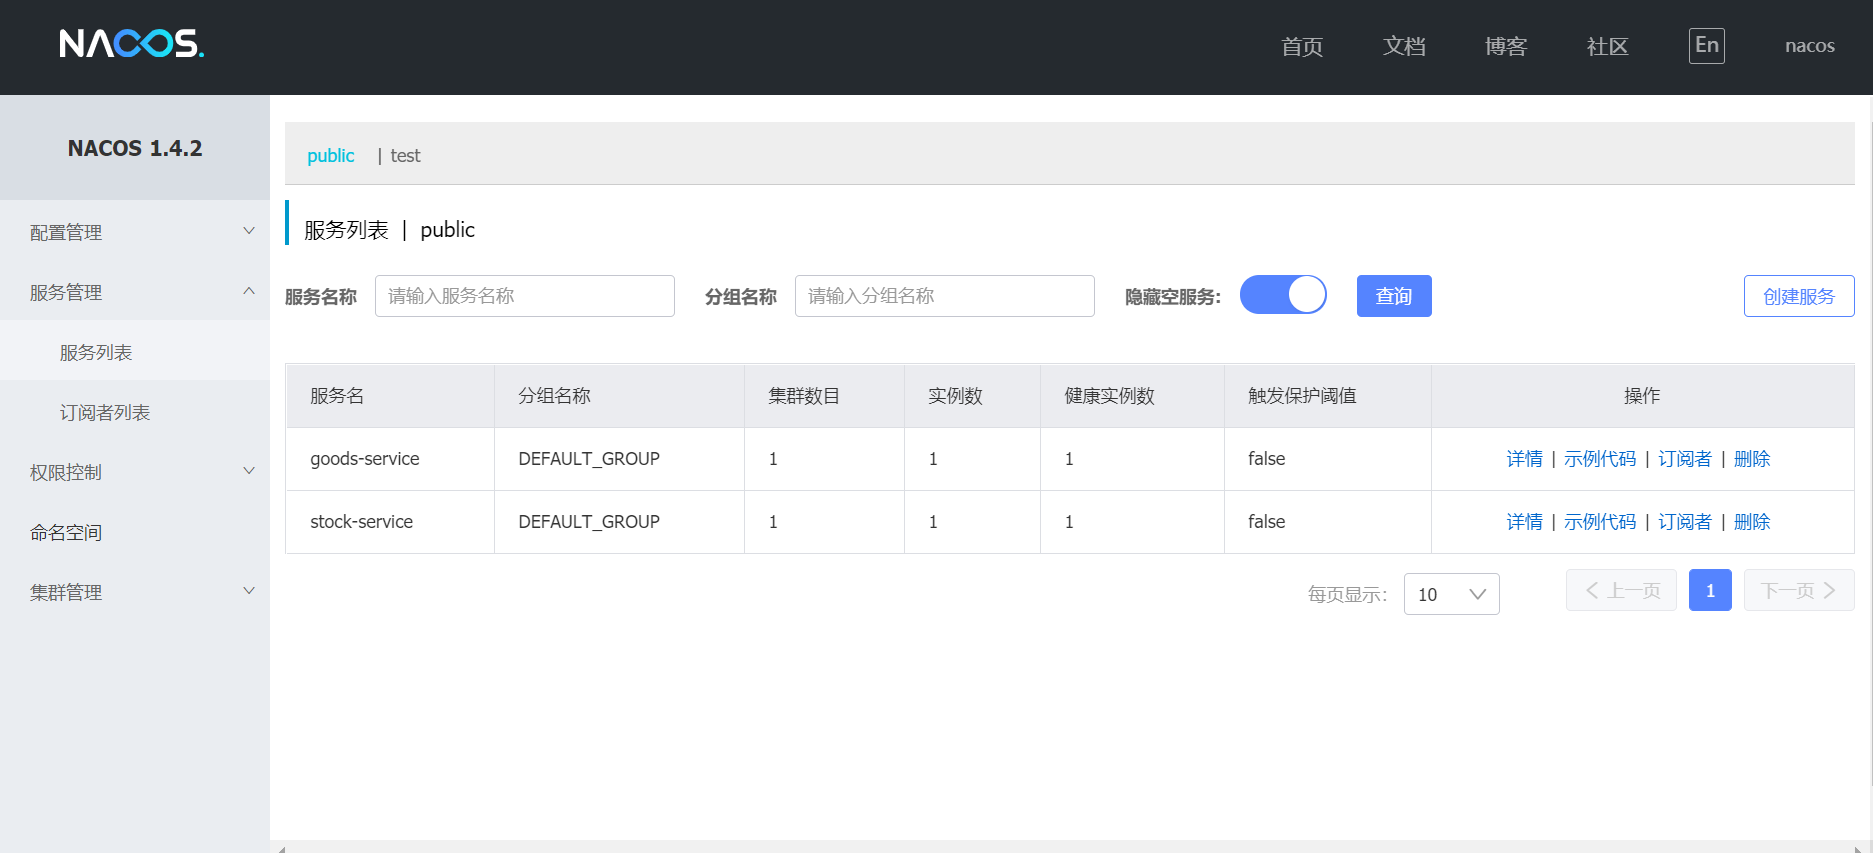Click the 健康实例数 column header
Screen dimensions: 1873x853
coord(1133,396)
